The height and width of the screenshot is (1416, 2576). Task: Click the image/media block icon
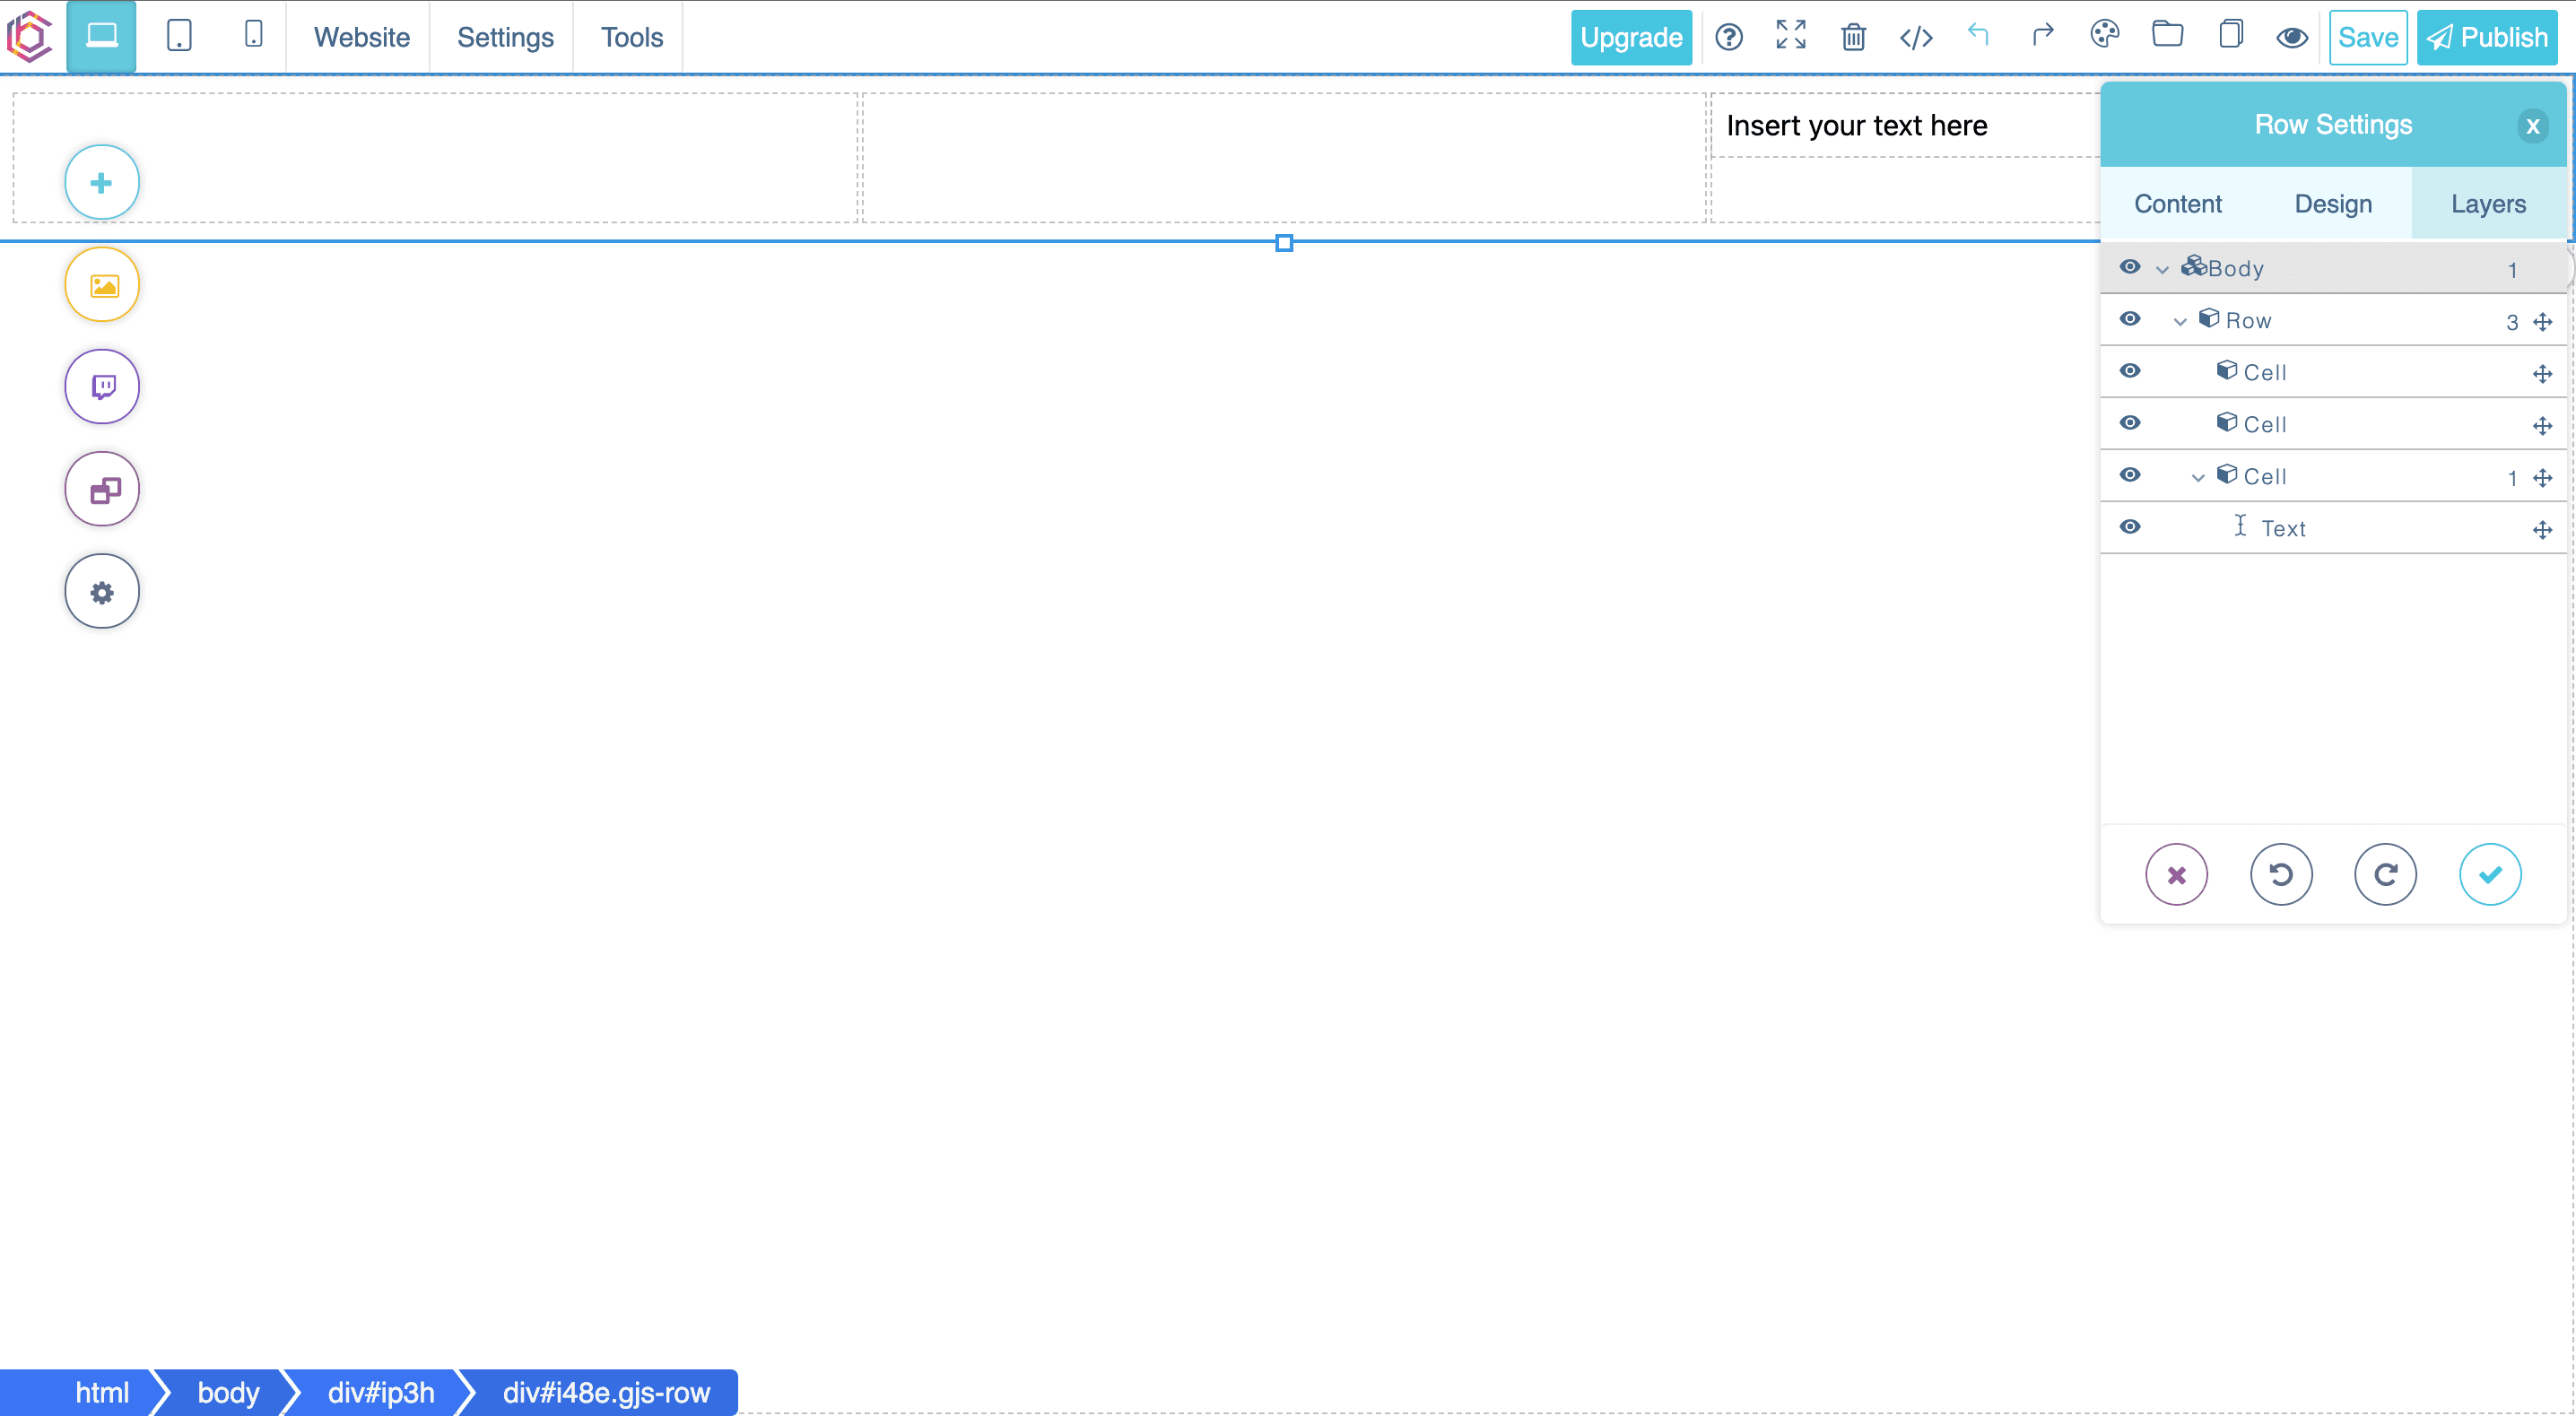point(101,284)
